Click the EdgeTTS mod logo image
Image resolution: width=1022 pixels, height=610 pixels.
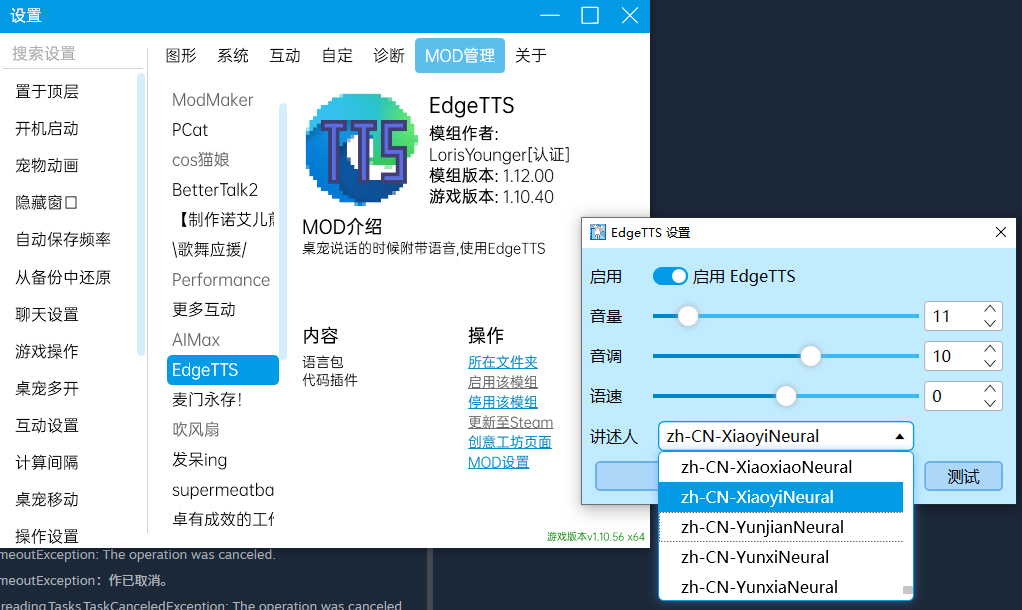[361, 149]
